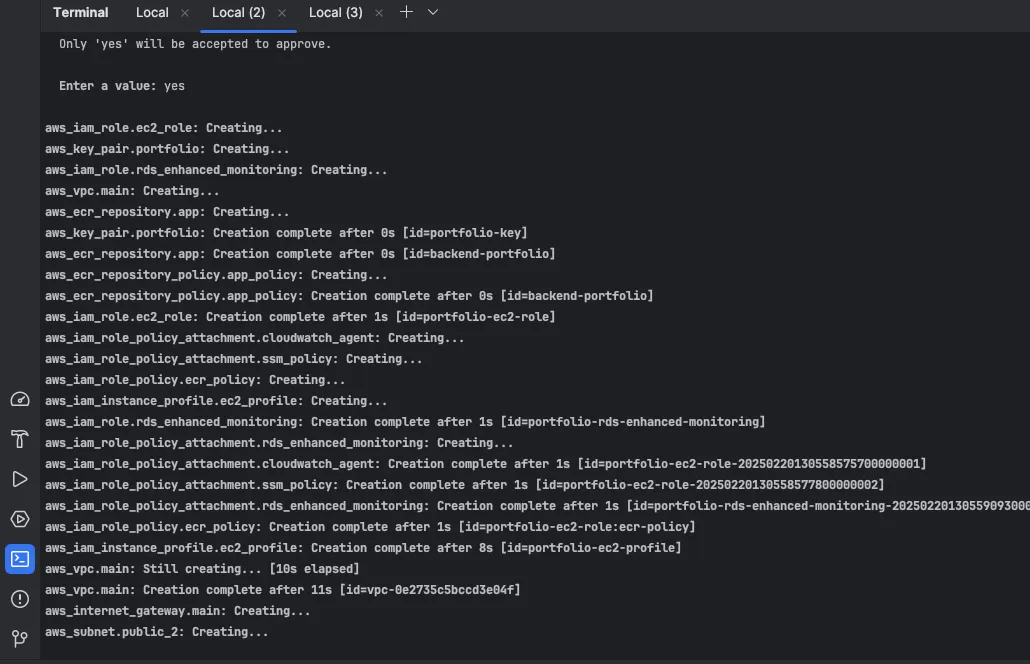This screenshot has height=664, width=1030.
Task: Switch to the Local (3) terminal tab
Action: click(336, 12)
